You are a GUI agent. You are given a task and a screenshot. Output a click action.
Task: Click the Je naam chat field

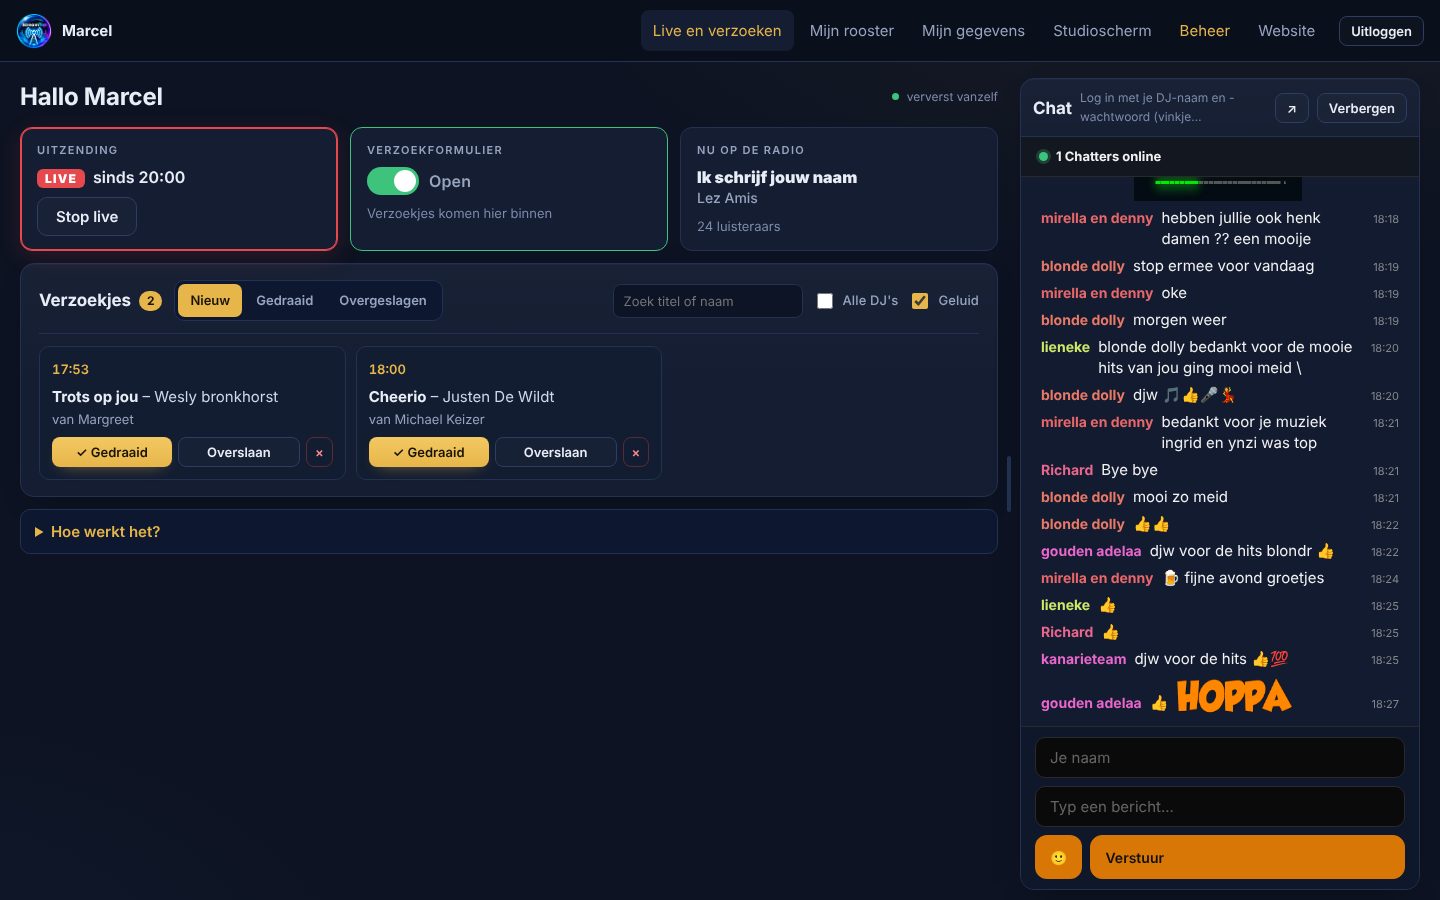coord(1220,758)
